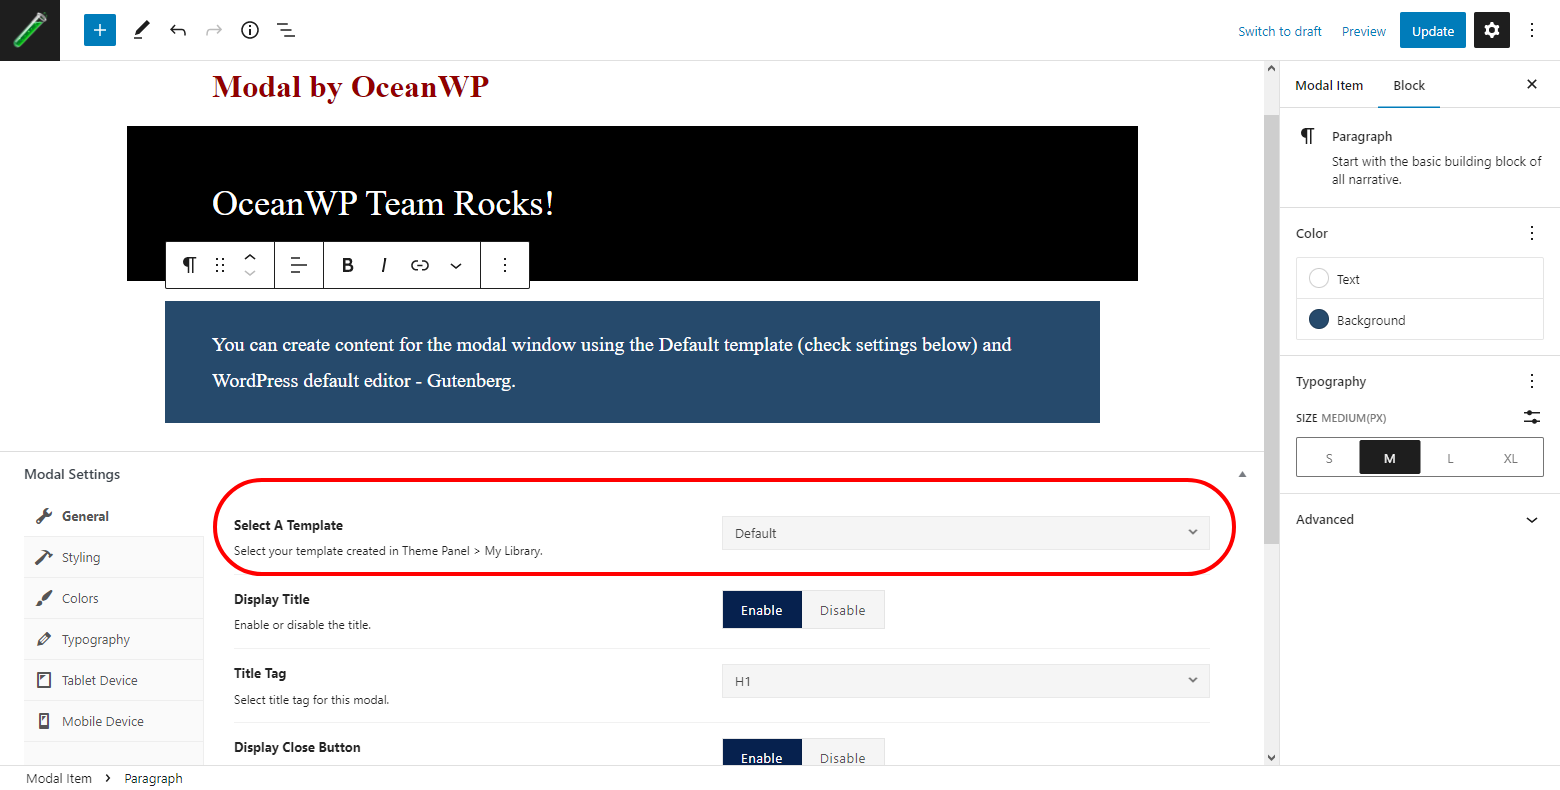Image resolution: width=1560 pixels, height=790 pixels.
Task: Open Select A Template dropdown
Action: tap(966, 533)
